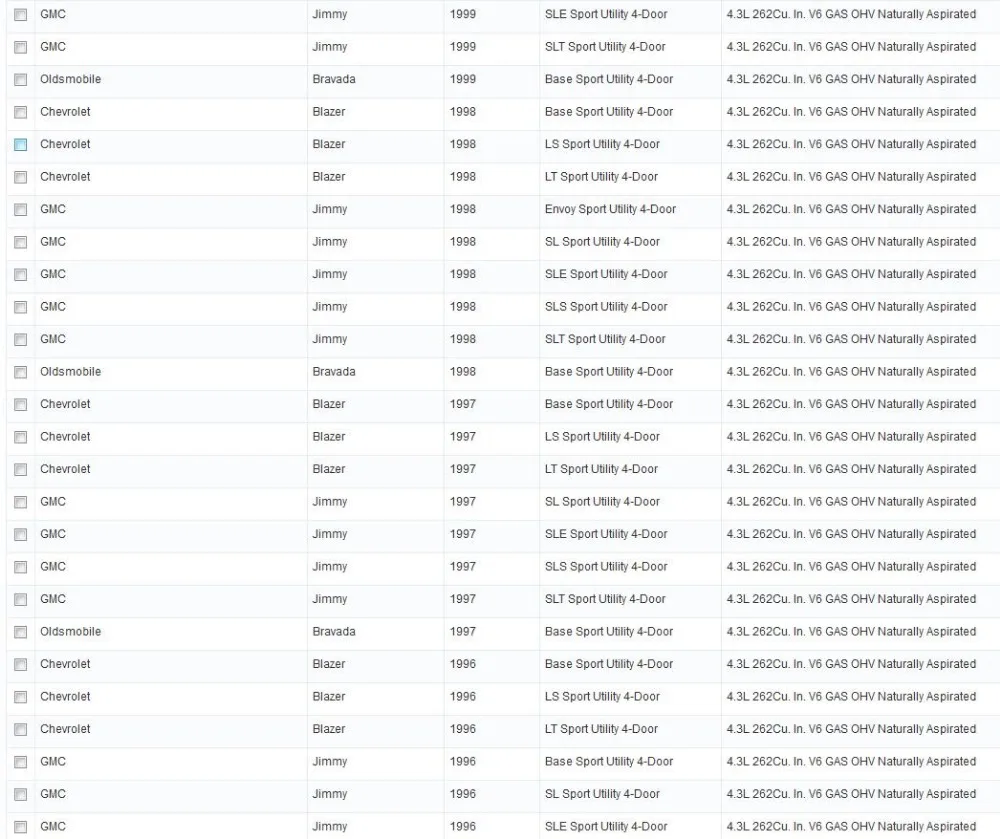This screenshot has width=1000, height=839.
Task: Click the engine cell of the 1999 Jimmy SLE row
Action: 851,14
